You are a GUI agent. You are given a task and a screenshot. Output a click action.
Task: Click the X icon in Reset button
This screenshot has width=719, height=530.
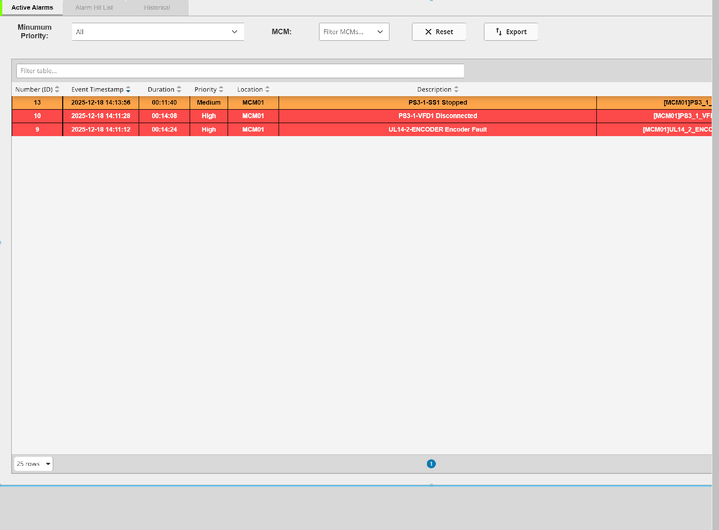click(428, 32)
